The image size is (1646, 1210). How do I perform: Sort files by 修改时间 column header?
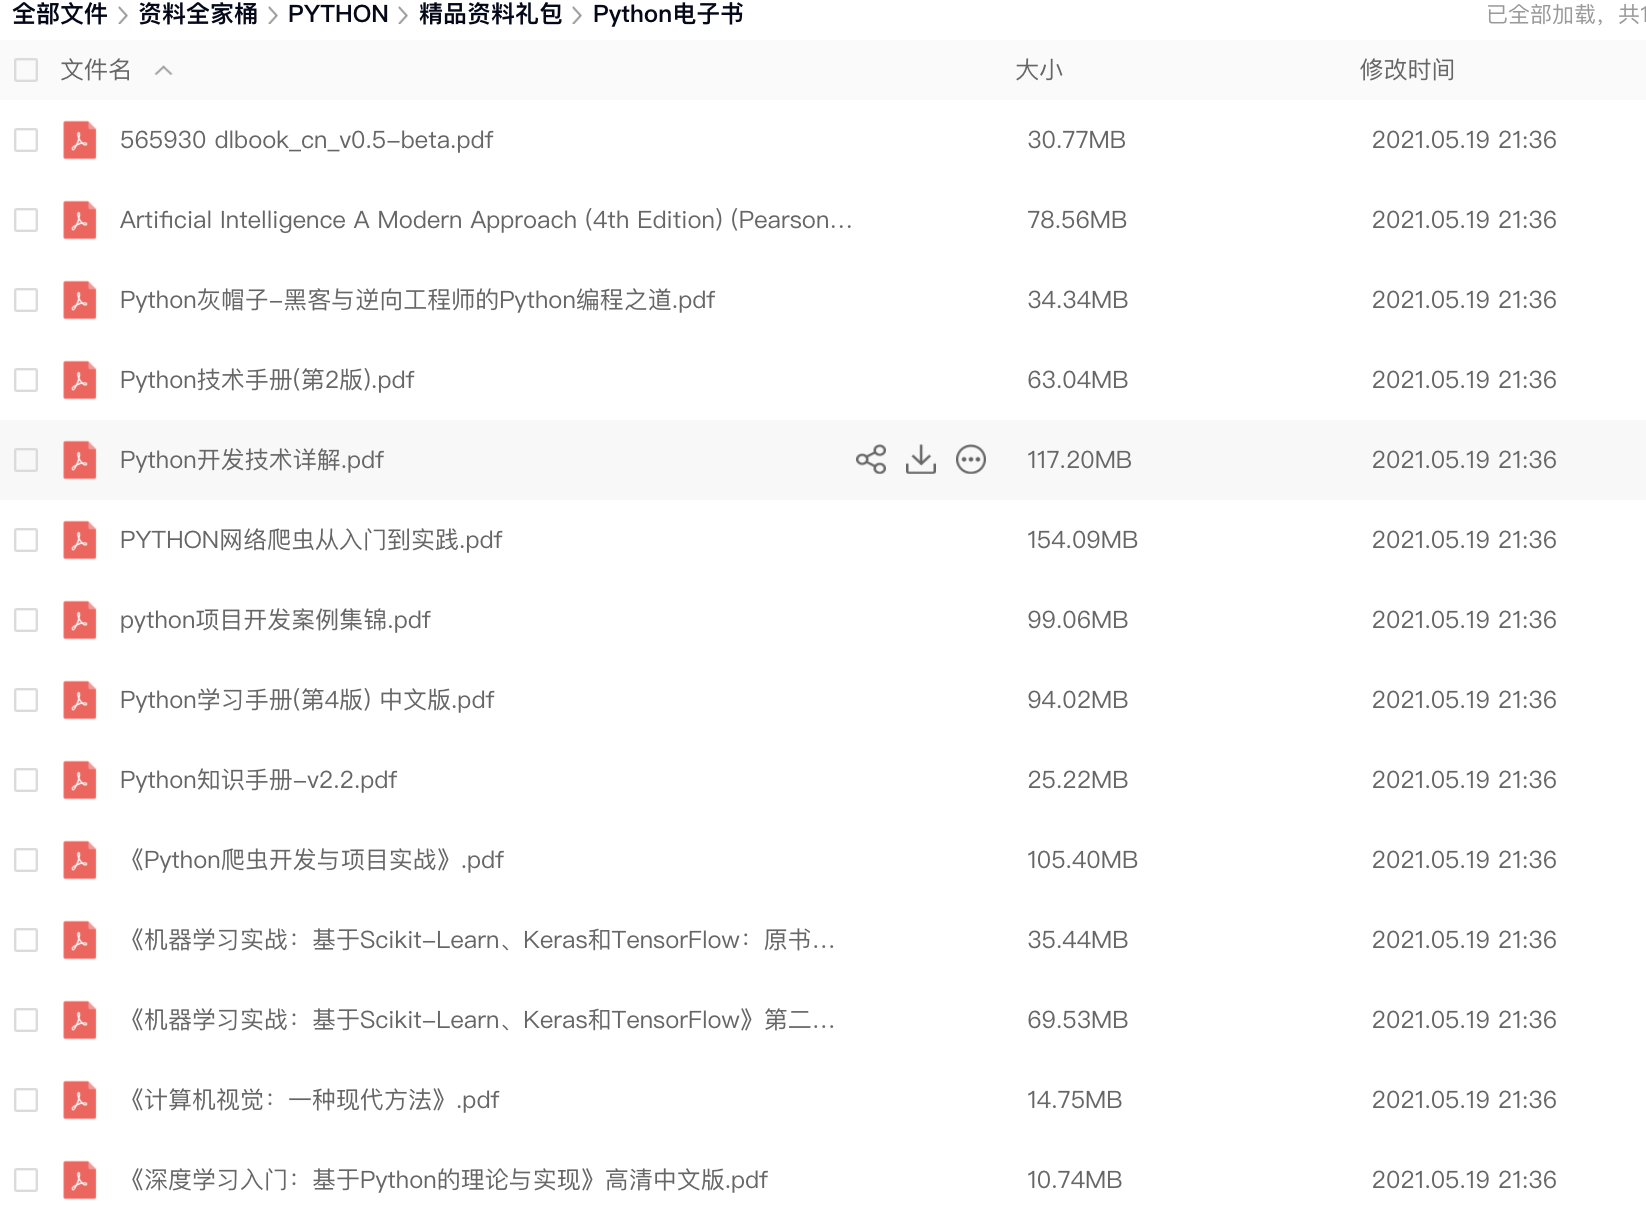pyautogui.click(x=1407, y=70)
